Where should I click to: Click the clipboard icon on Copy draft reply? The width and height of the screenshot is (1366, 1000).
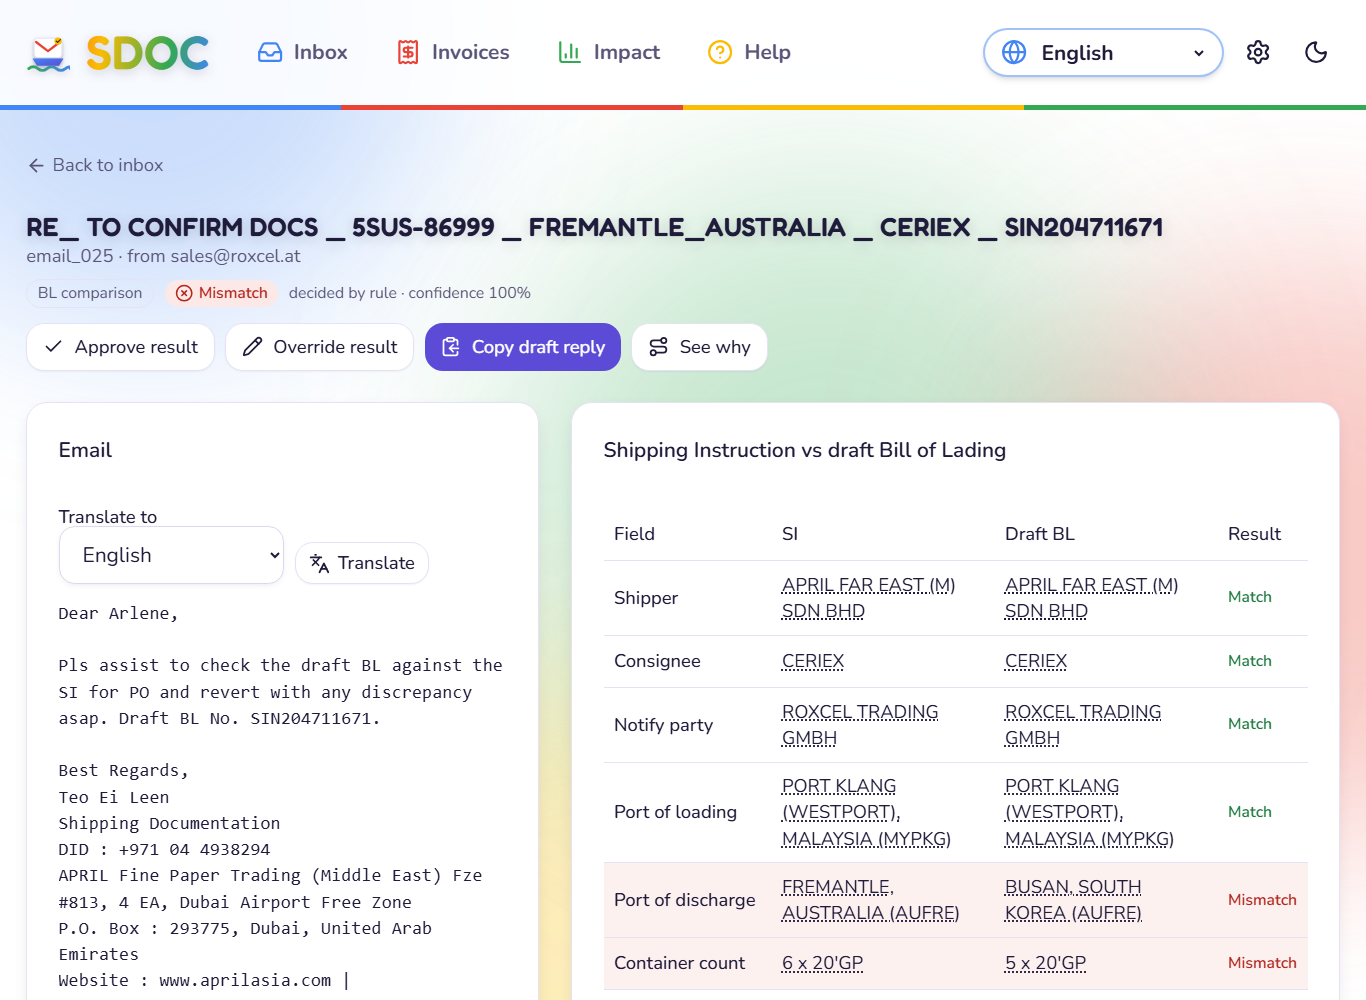(451, 346)
